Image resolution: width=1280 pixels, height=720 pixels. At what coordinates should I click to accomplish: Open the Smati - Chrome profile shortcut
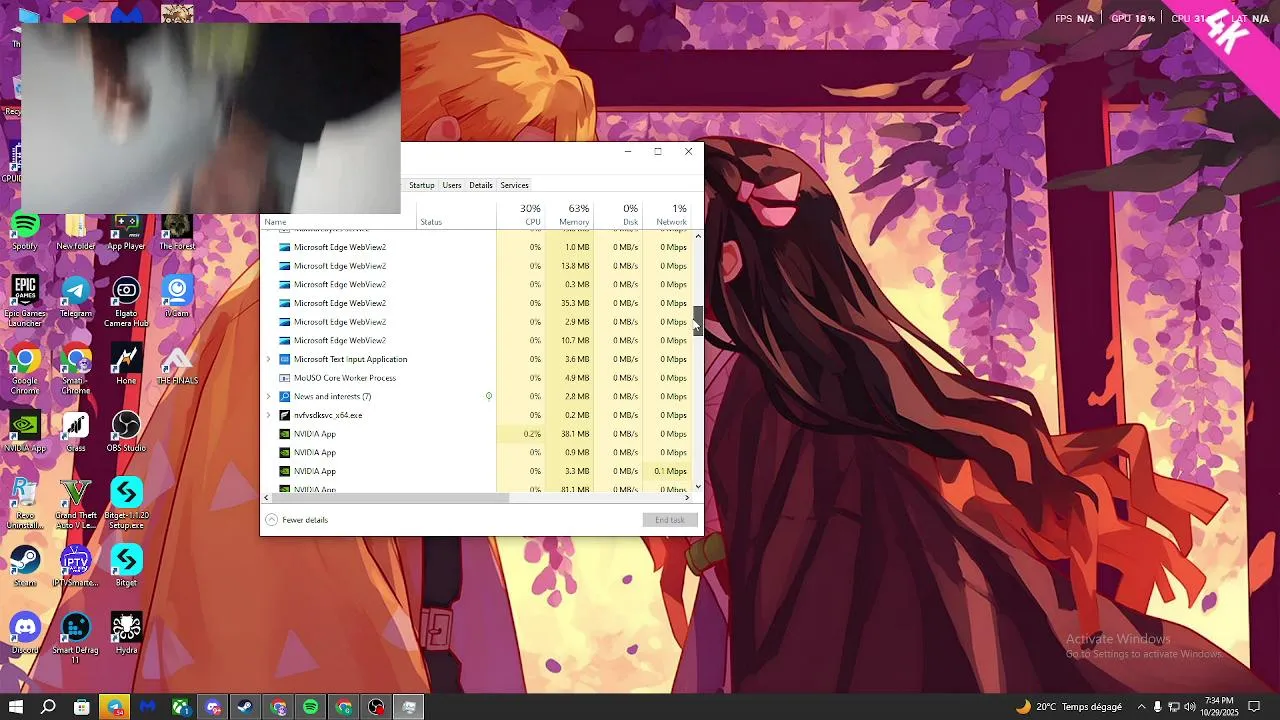click(x=76, y=369)
